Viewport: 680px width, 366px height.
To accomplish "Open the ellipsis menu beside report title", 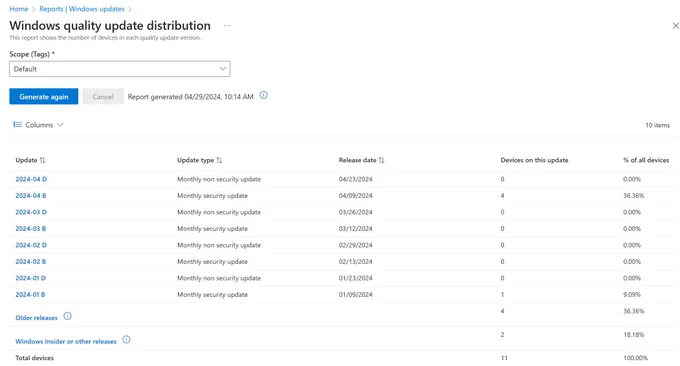I will pyautogui.click(x=227, y=26).
